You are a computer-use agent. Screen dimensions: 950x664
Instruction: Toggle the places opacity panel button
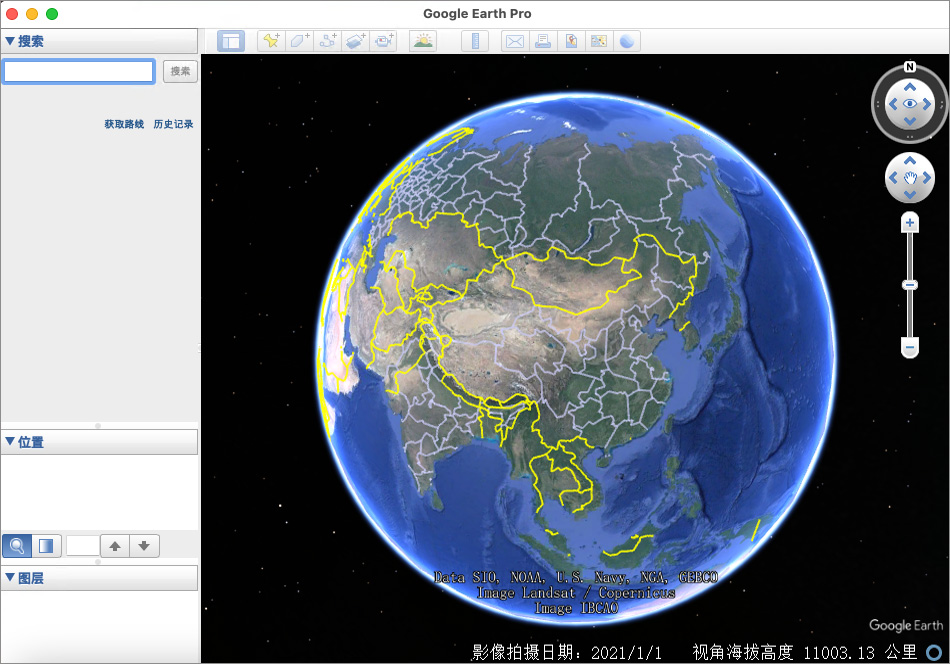pyautogui.click(x=46, y=546)
